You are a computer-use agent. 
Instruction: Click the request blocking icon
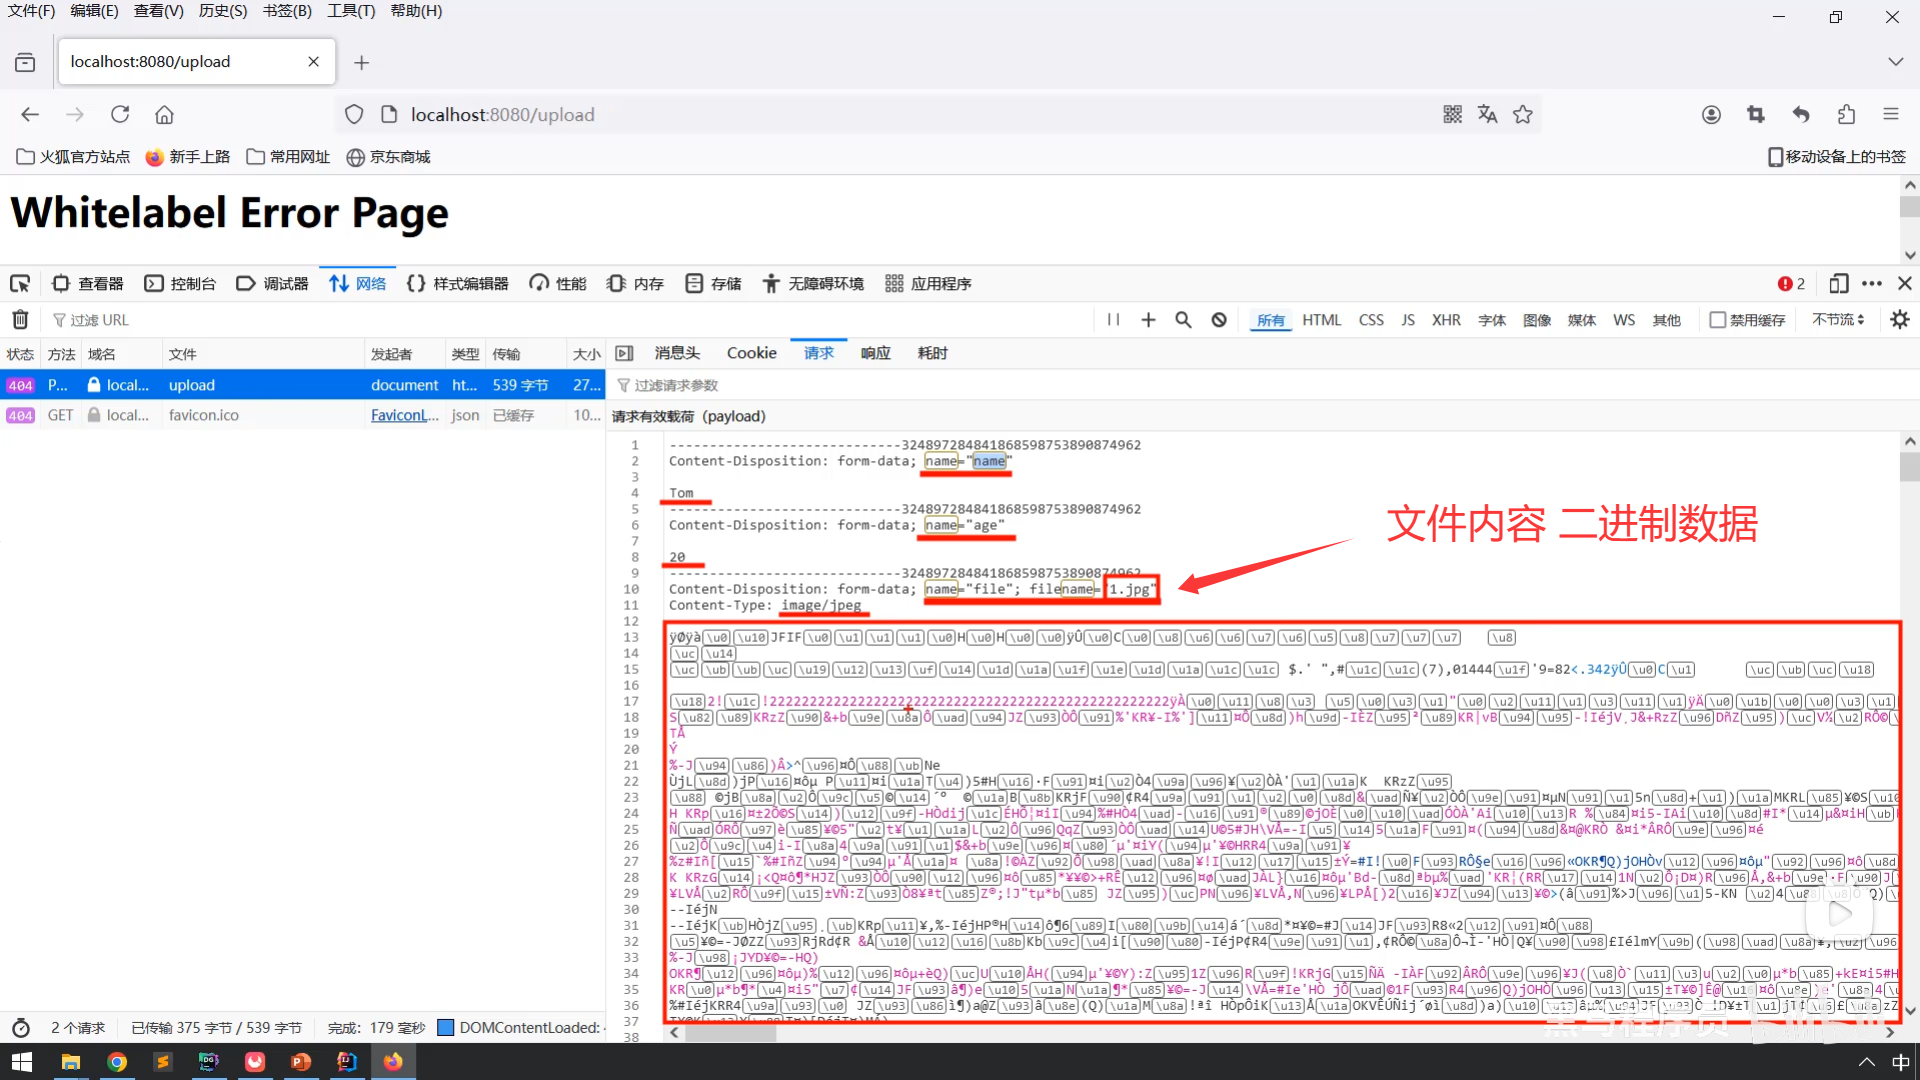point(1219,320)
